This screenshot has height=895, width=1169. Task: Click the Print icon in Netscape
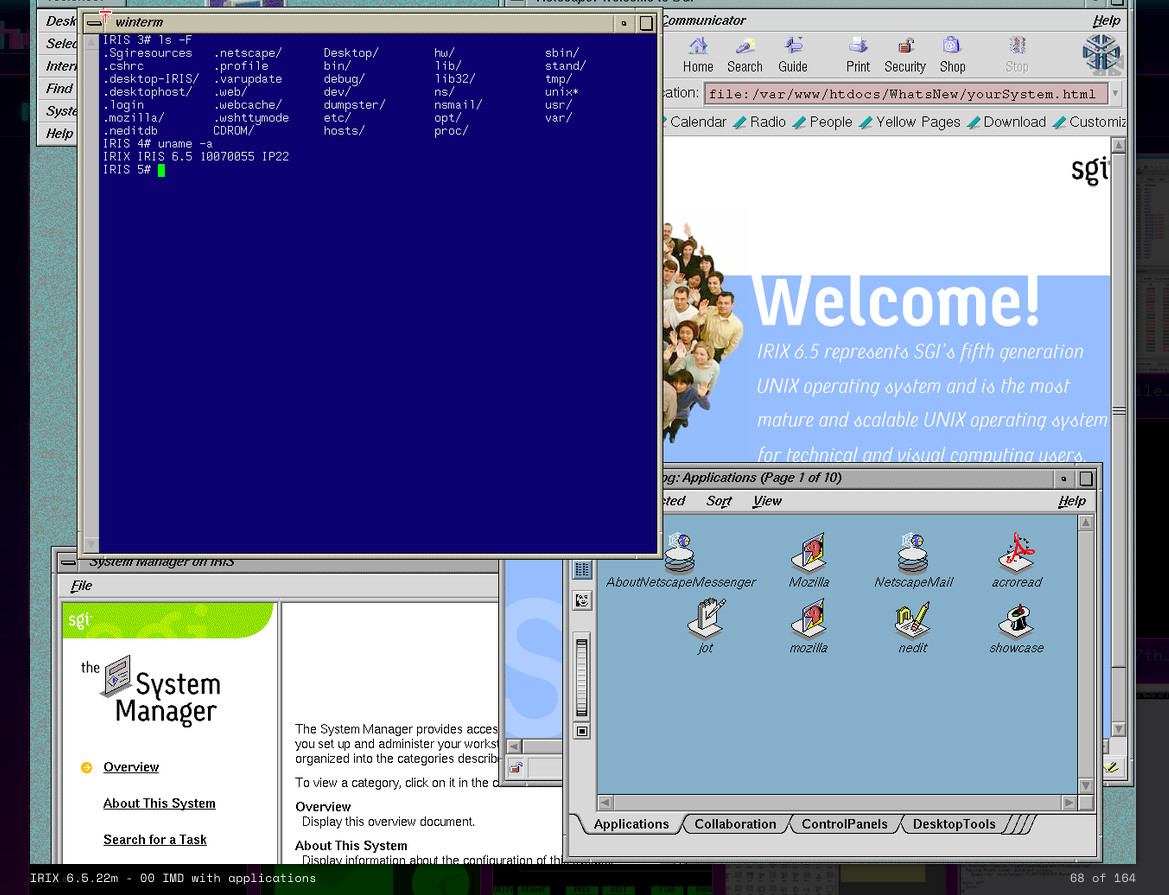857,55
